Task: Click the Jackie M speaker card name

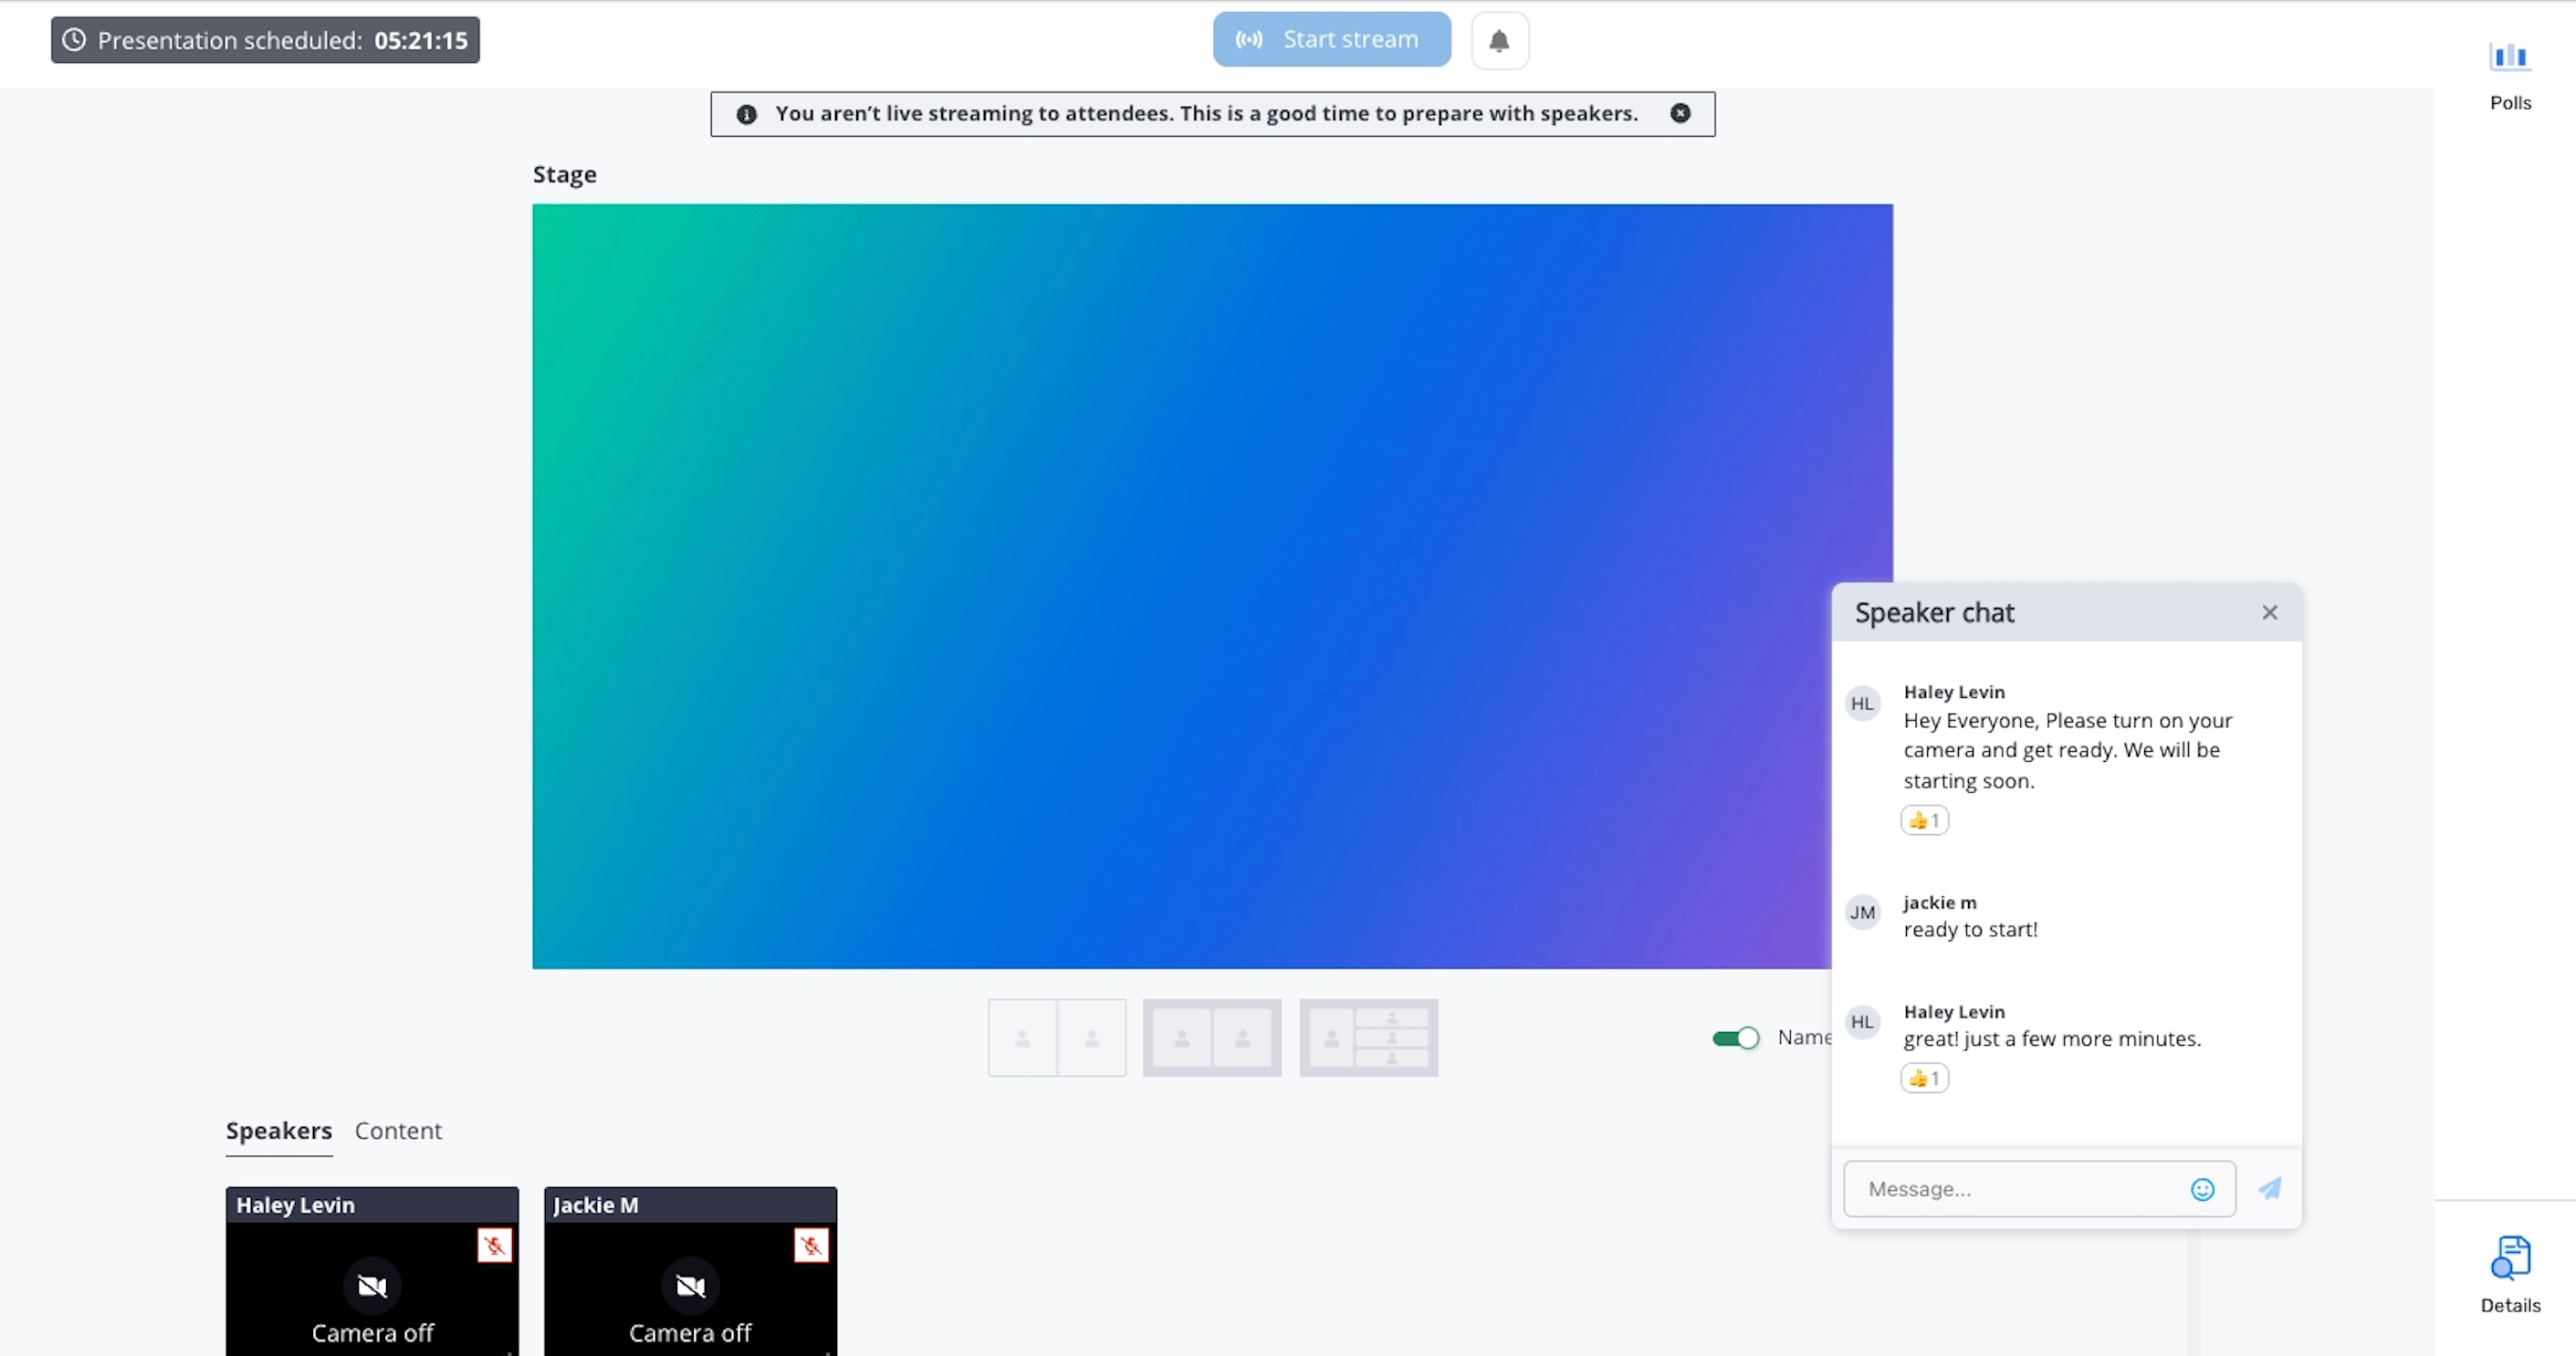Action: [595, 1205]
